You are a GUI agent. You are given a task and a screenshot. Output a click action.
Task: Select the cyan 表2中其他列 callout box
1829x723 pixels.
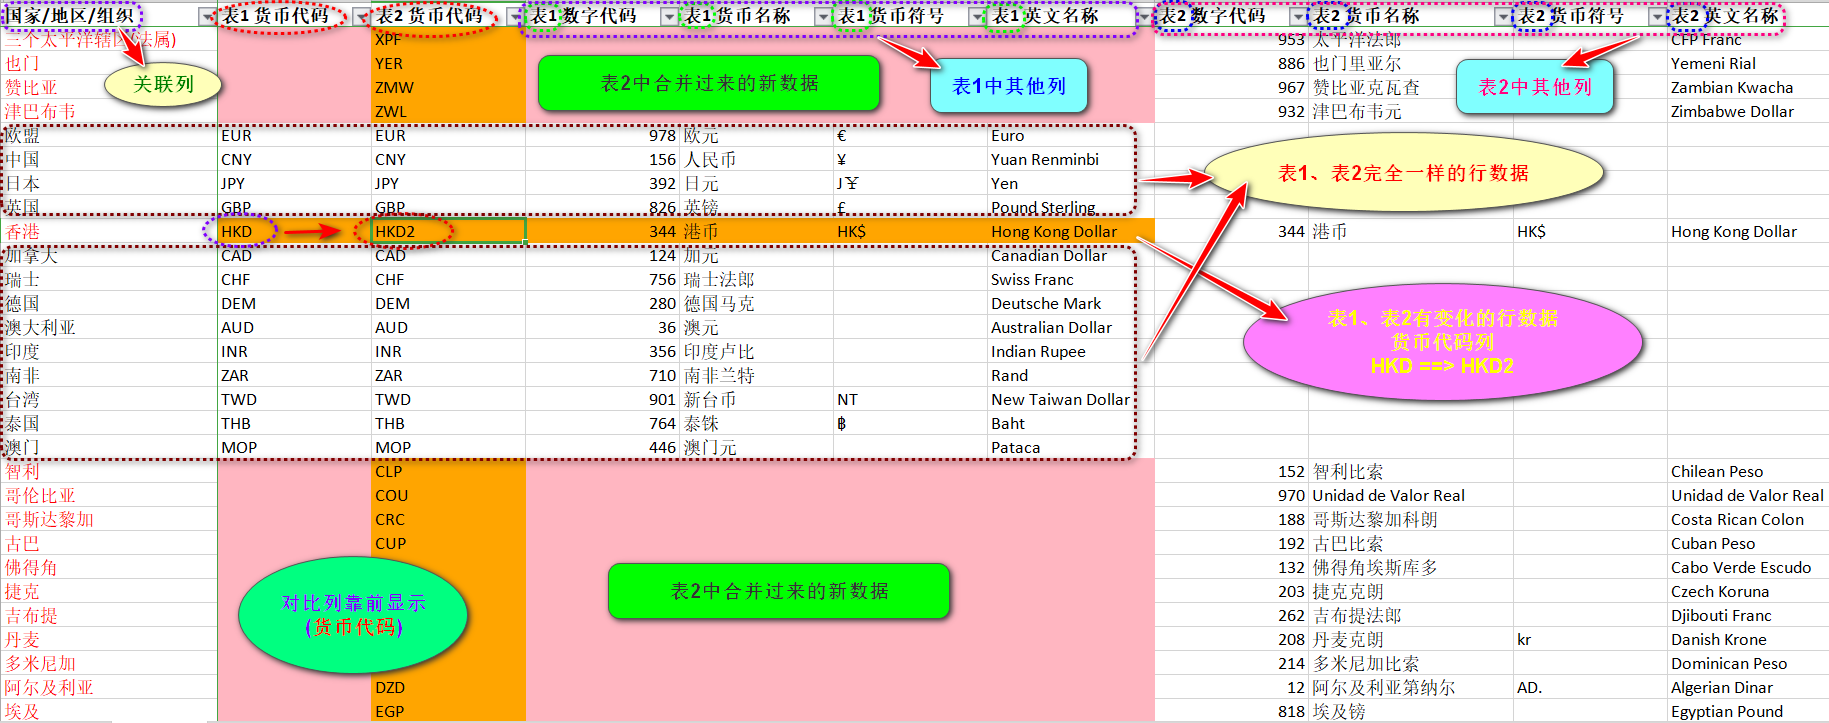(x=1534, y=87)
